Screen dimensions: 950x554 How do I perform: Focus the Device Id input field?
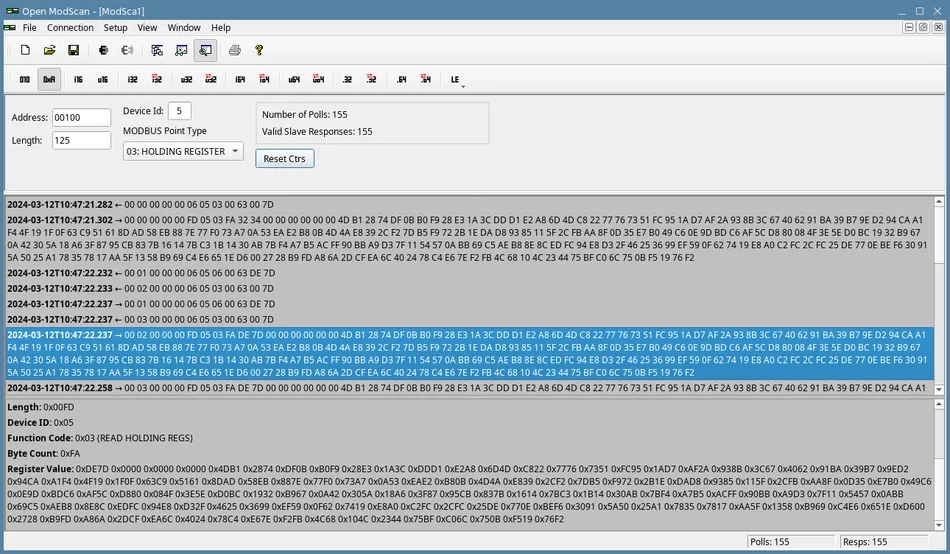click(179, 111)
